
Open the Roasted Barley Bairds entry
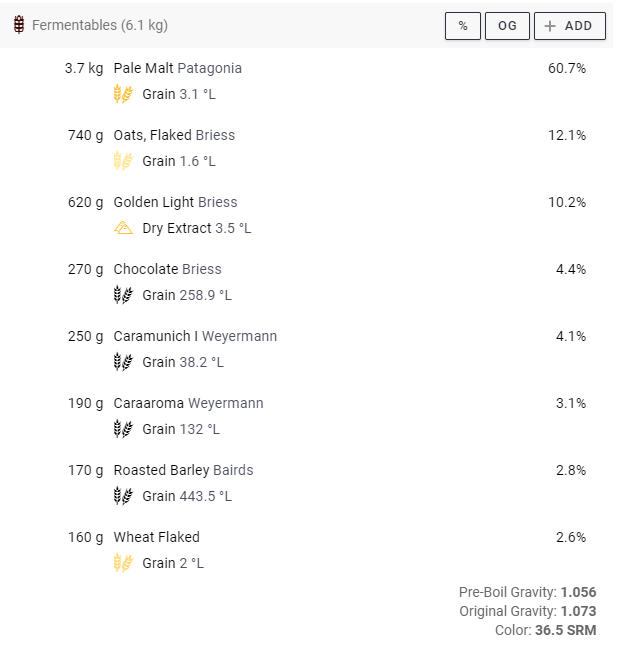[183, 470]
